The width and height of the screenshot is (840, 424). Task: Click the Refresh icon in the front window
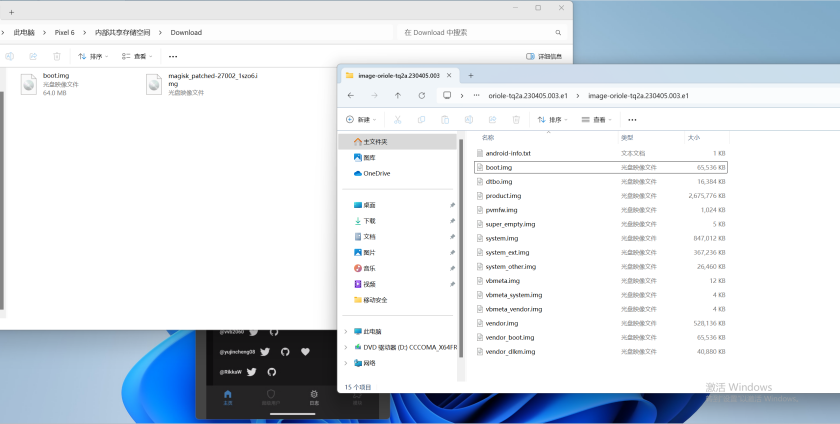[x=422, y=95]
